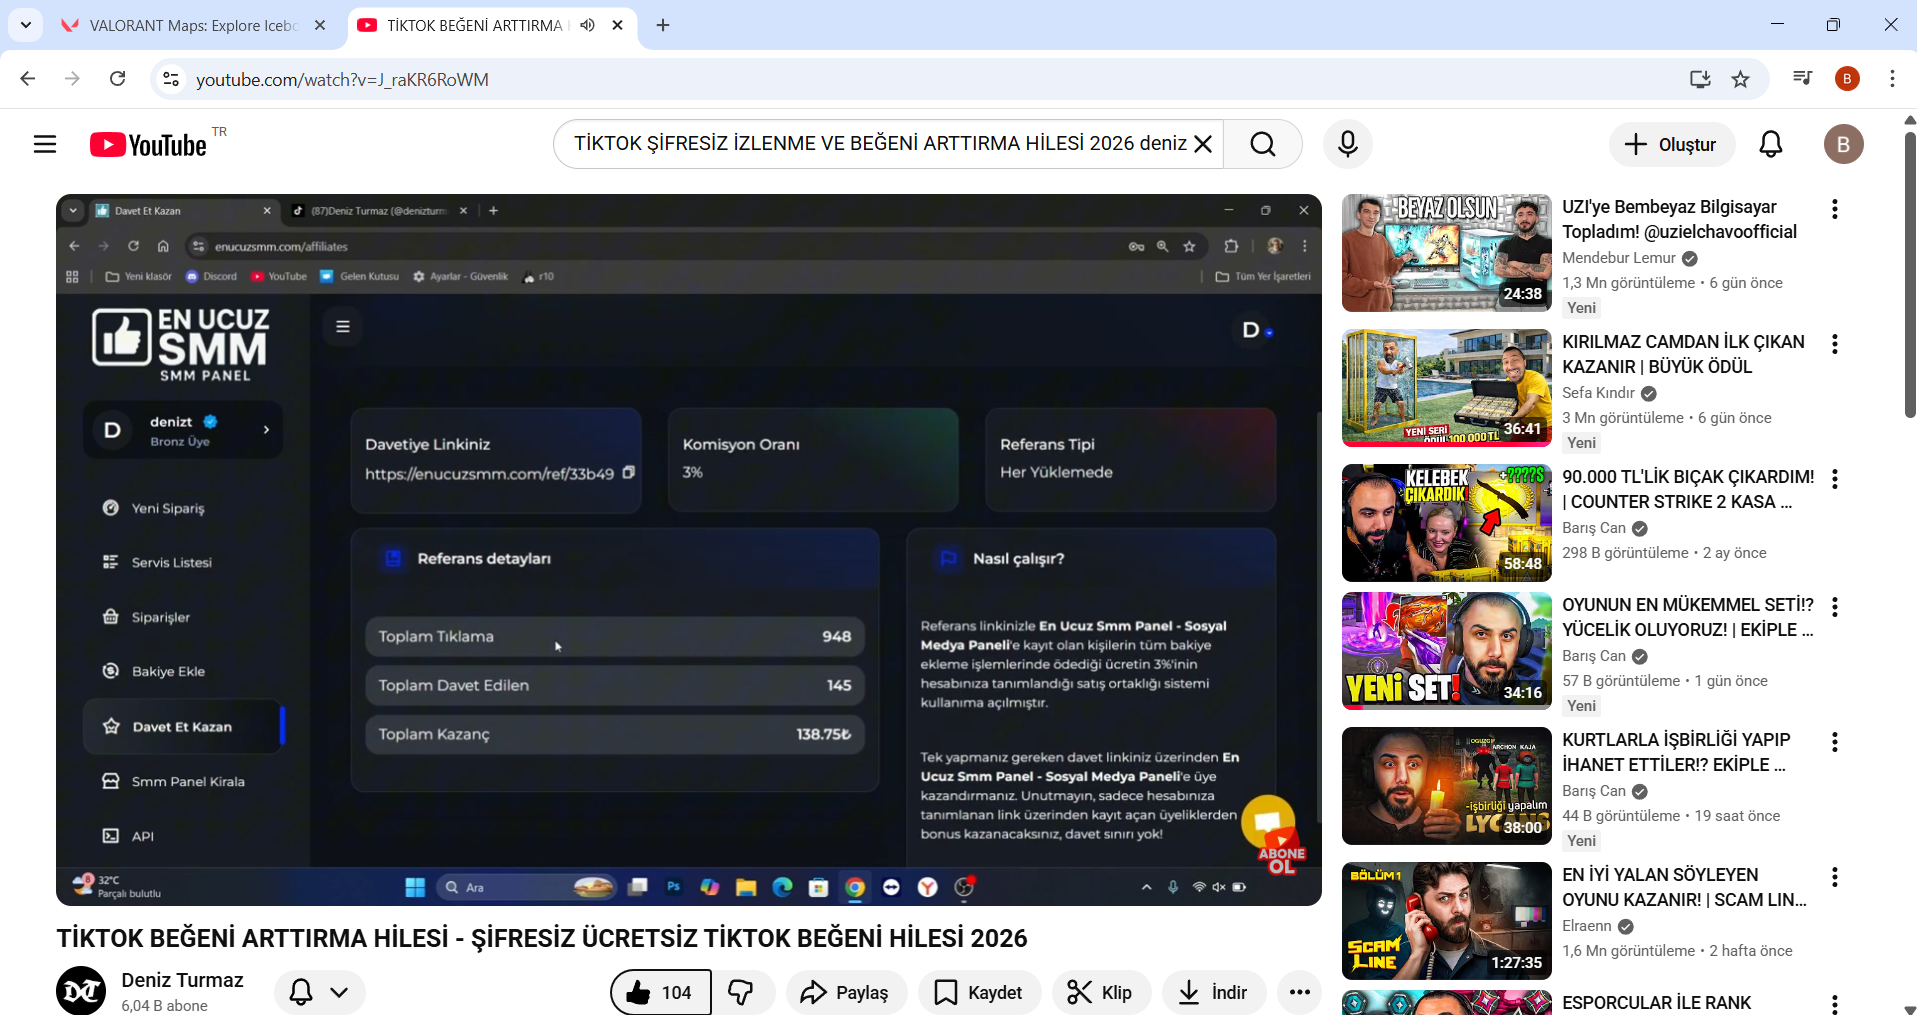The width and height of the screenshot is (1917, 1015).
Task: Clear the search box text with X
Action: [1203, 144]
